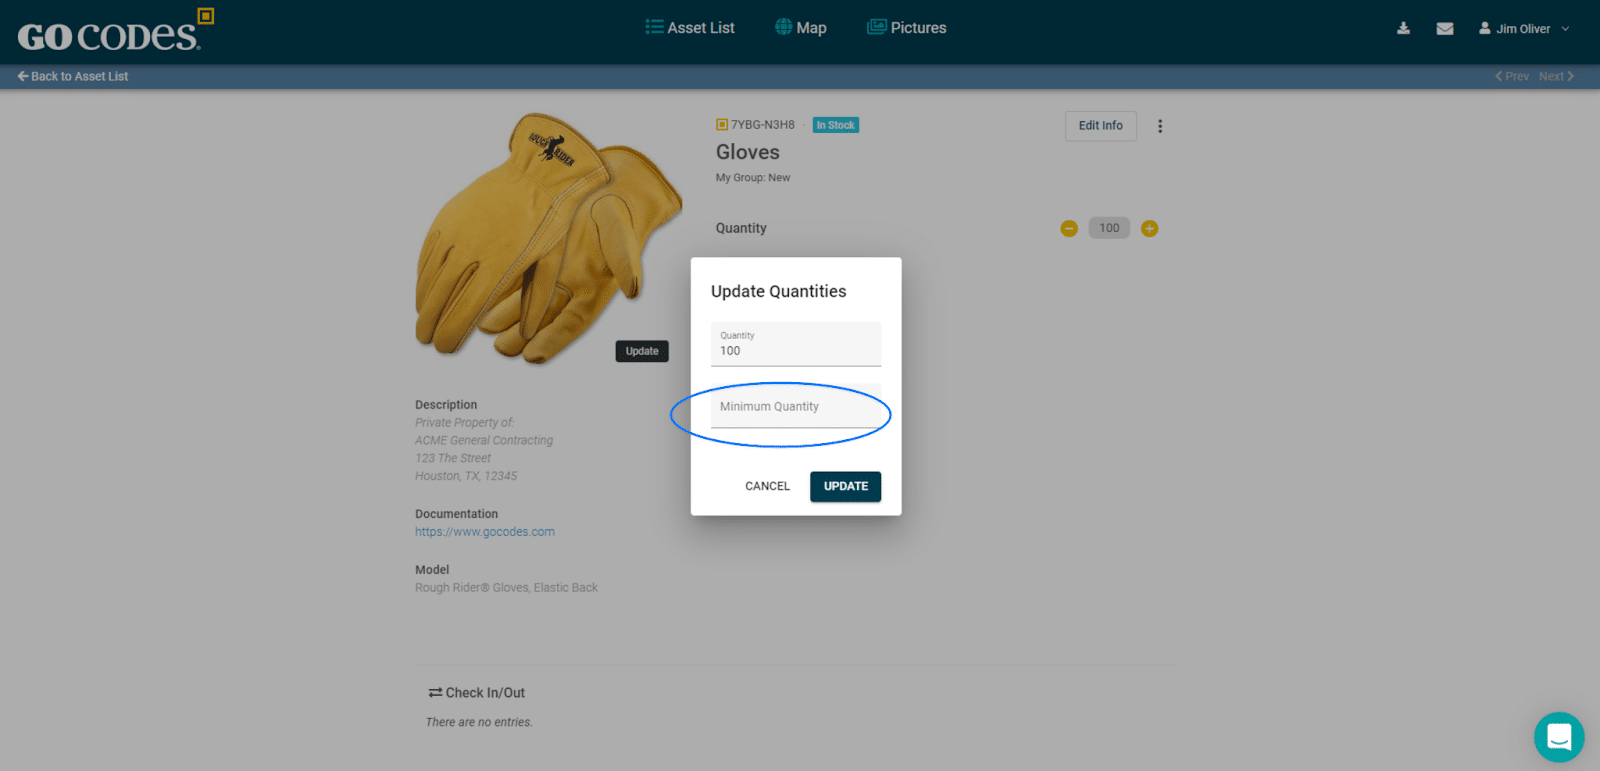Open the mail envelope icon
Screen dimensions: 1600x771
click(1445, 28)
